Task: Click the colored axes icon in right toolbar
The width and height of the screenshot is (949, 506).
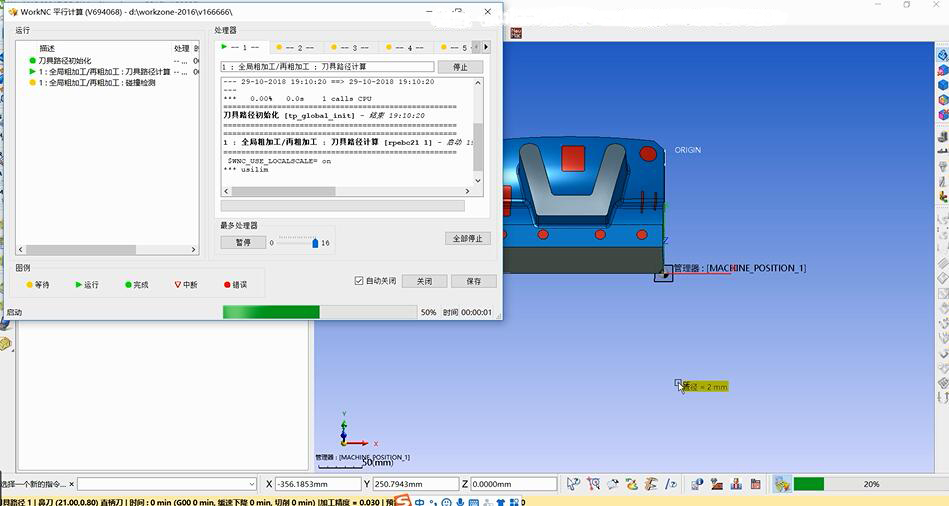Action: pyautogui.click(x=943, y=196)
